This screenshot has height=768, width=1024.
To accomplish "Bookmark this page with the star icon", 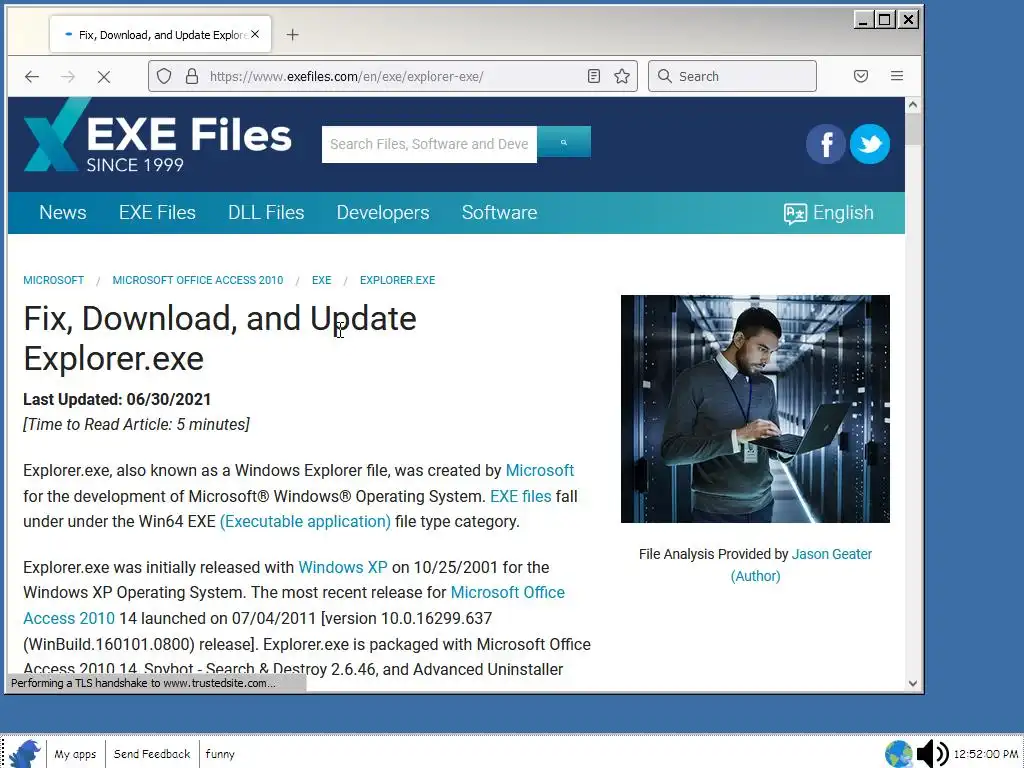I will point(622,76).
